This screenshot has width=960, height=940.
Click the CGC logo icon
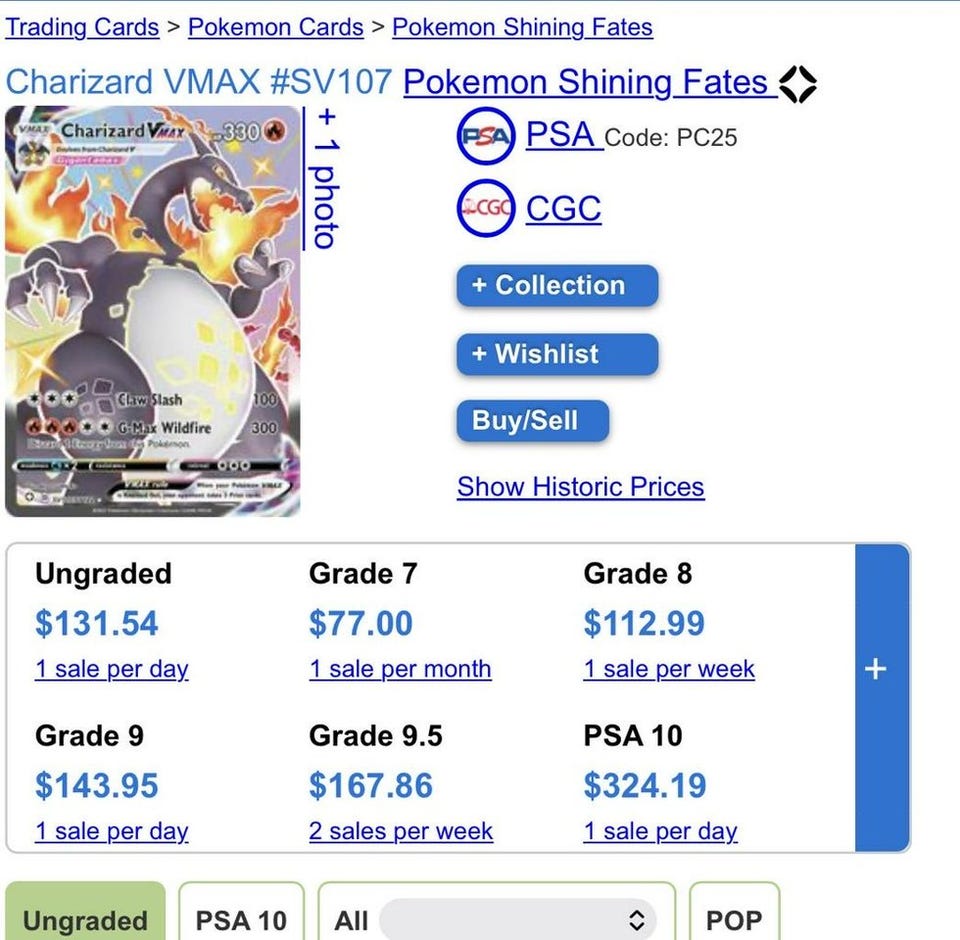(x=486, y=208)
